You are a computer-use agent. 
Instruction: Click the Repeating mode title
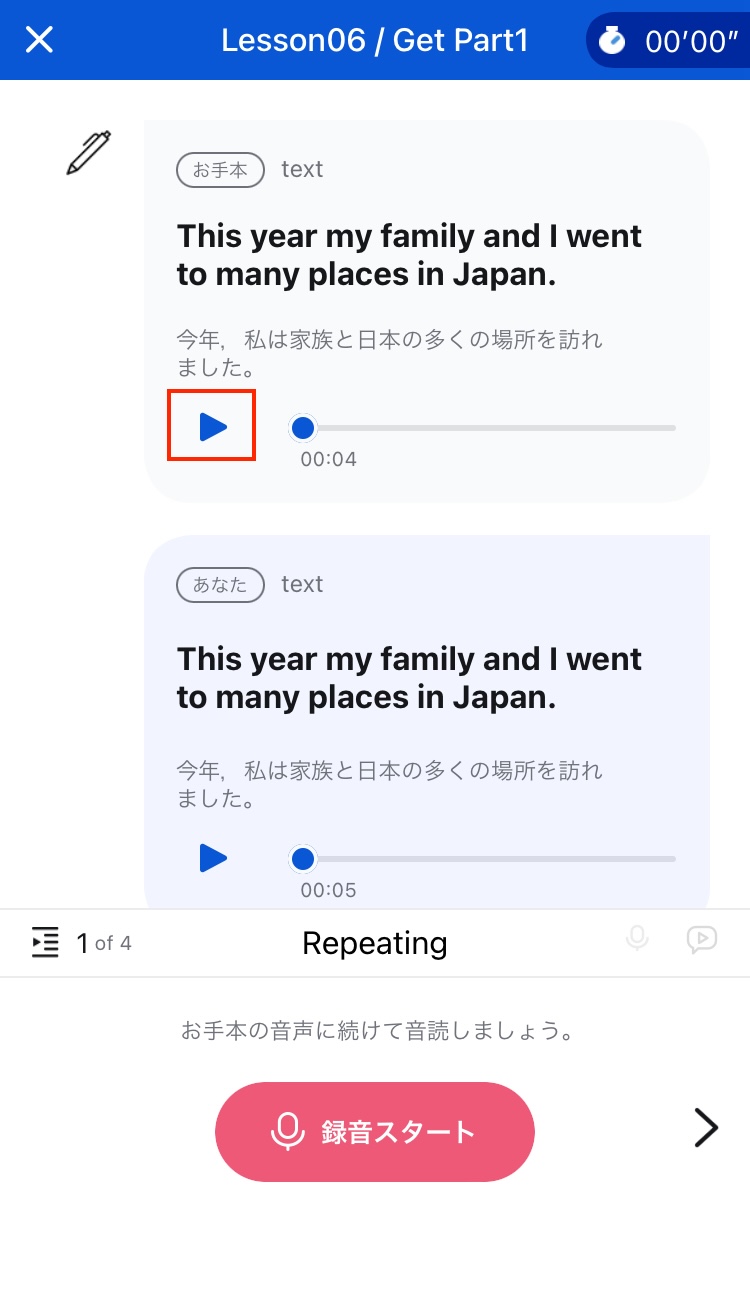(374, 943)
